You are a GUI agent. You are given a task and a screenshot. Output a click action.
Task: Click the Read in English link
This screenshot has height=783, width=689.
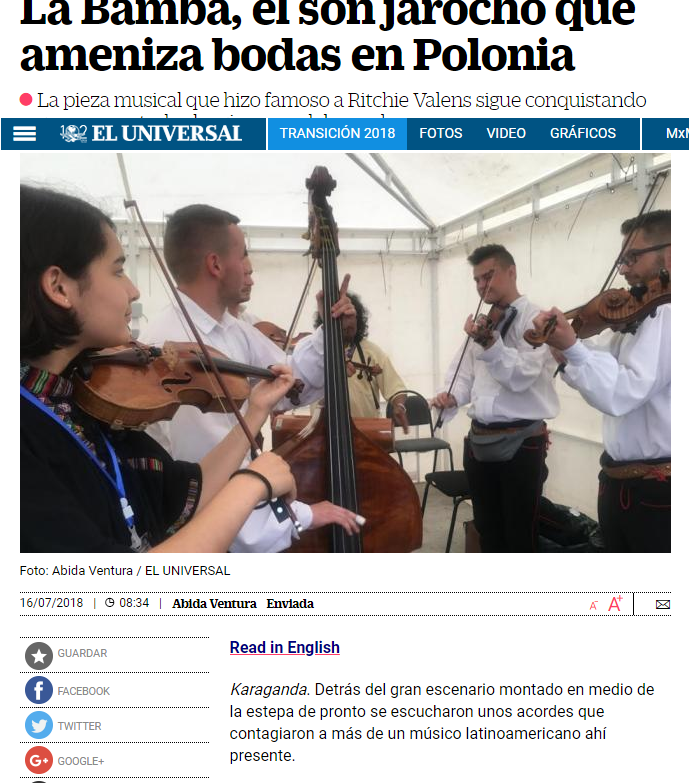click(x=285, y=647)
